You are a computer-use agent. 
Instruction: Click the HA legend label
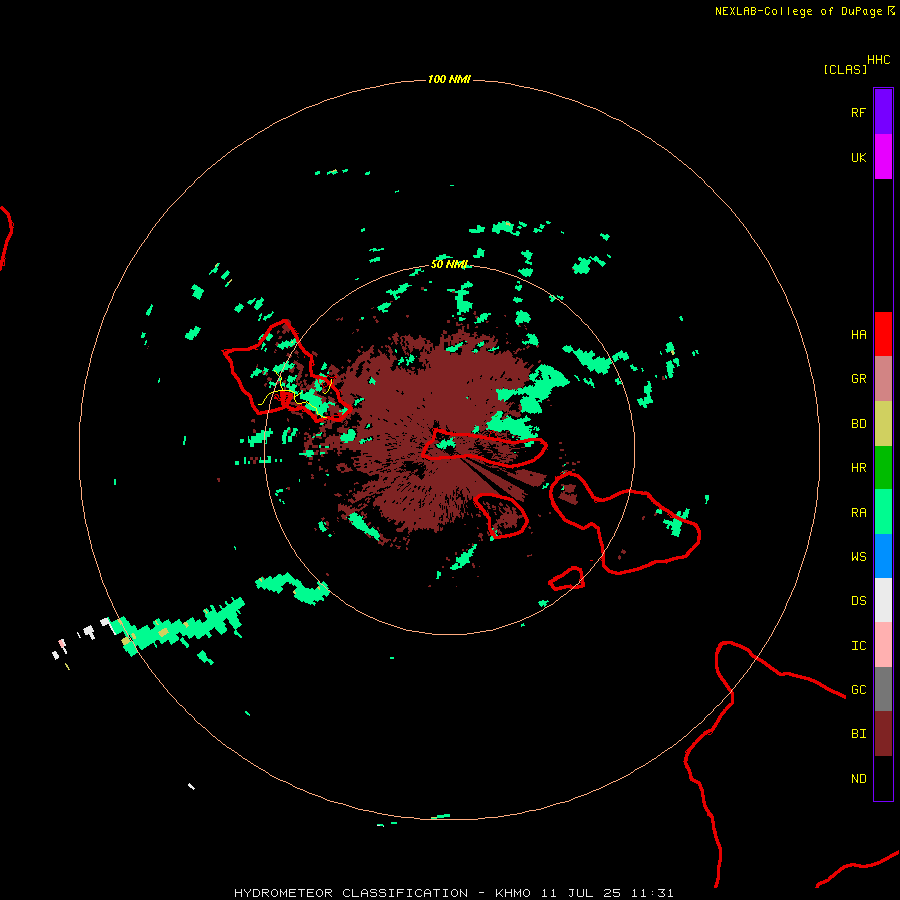point(859,334)
